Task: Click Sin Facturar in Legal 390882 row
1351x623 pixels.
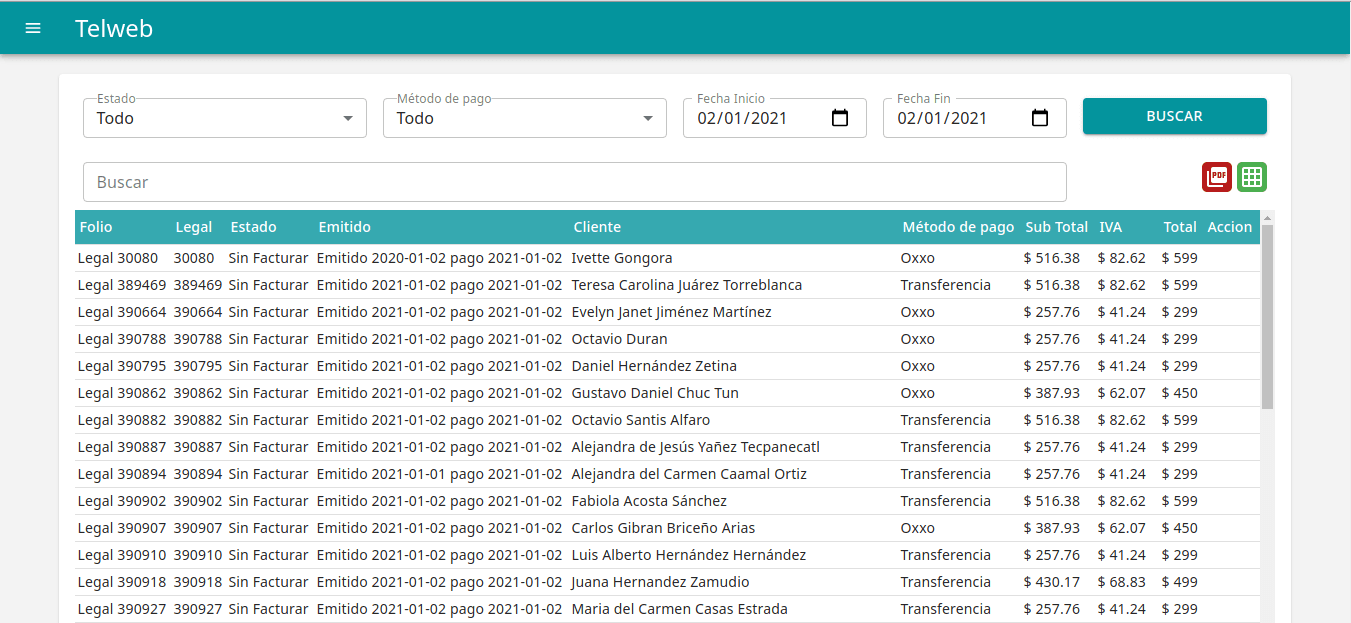Action: [x=268, y=420]
